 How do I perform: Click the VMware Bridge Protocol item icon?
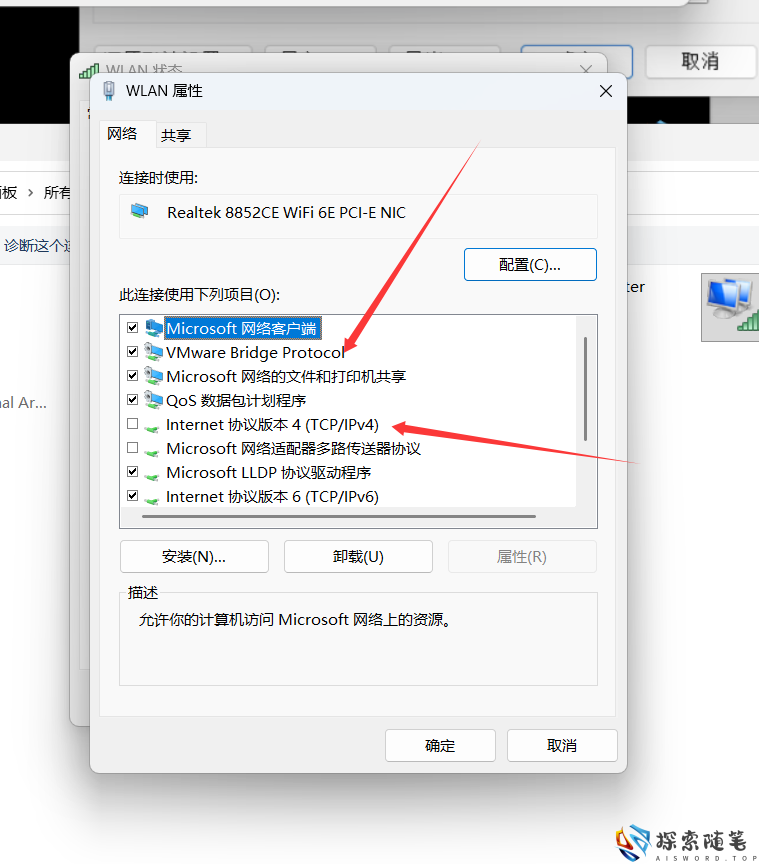tap(153, 352)
